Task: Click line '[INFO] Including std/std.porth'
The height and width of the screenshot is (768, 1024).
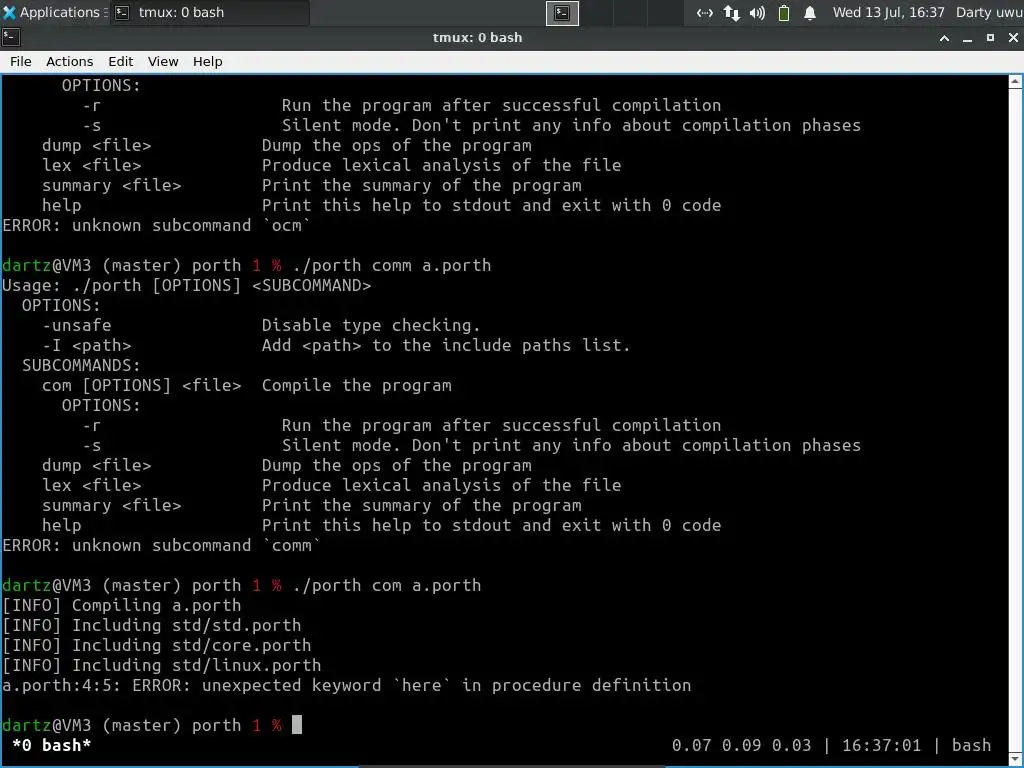Action: pos(152,625)
